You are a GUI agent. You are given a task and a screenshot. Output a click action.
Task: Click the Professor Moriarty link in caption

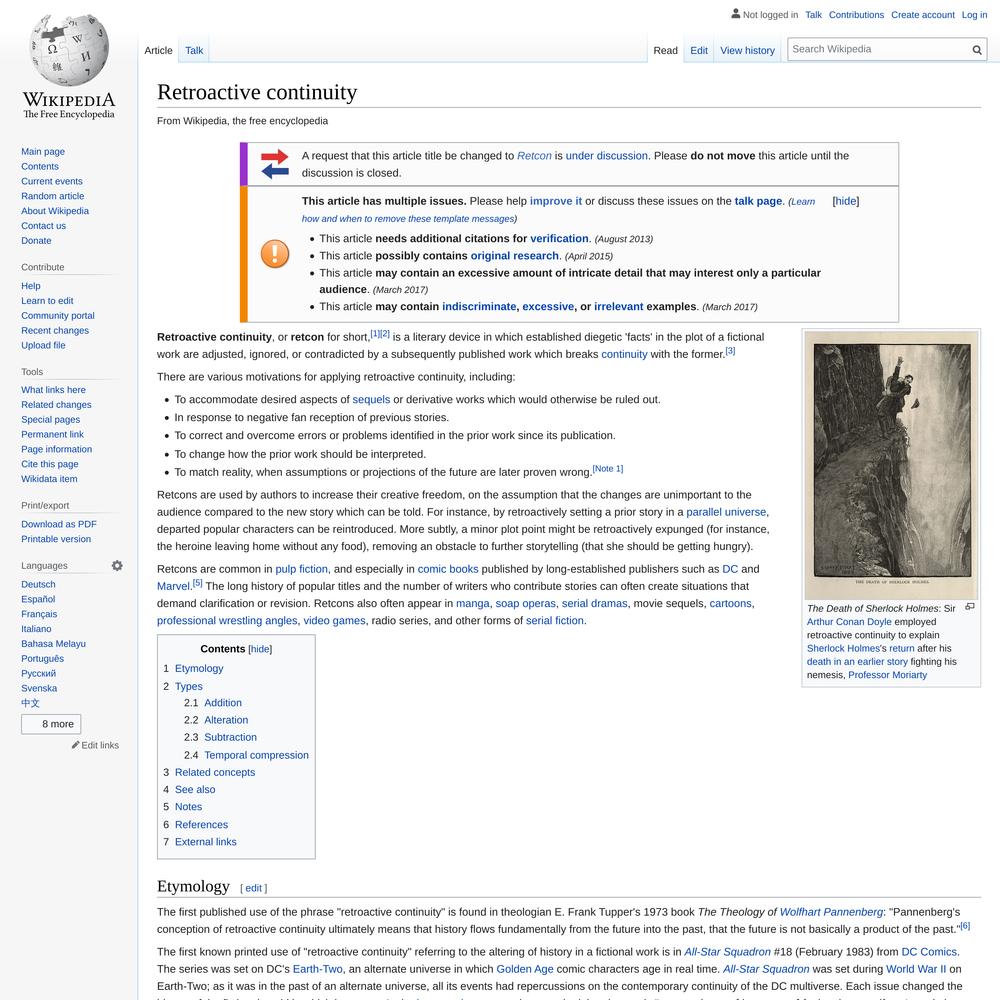(x=887, y=675)
